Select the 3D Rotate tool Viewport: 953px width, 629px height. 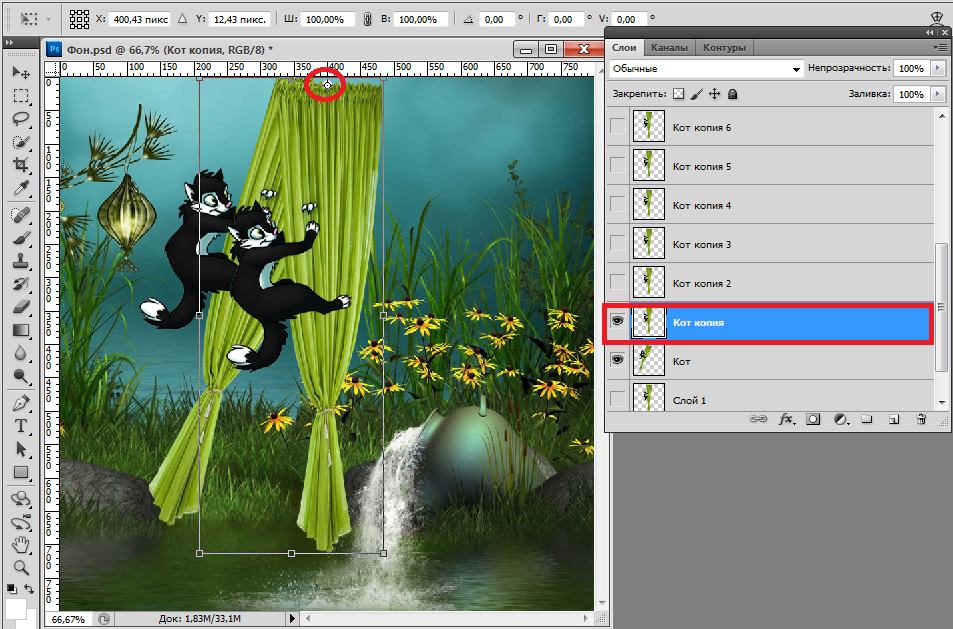pyautogui.click(x=21, y=499)
